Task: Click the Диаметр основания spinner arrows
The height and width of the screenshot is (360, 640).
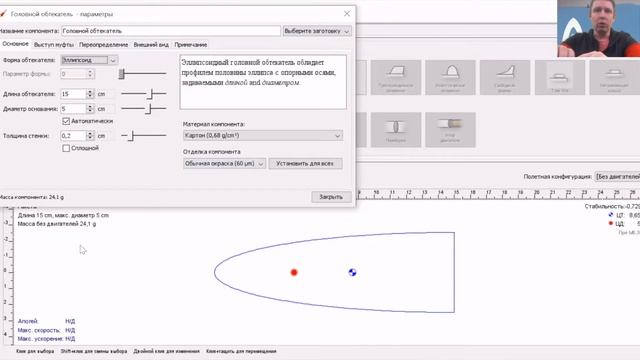Action: [90, 109]
